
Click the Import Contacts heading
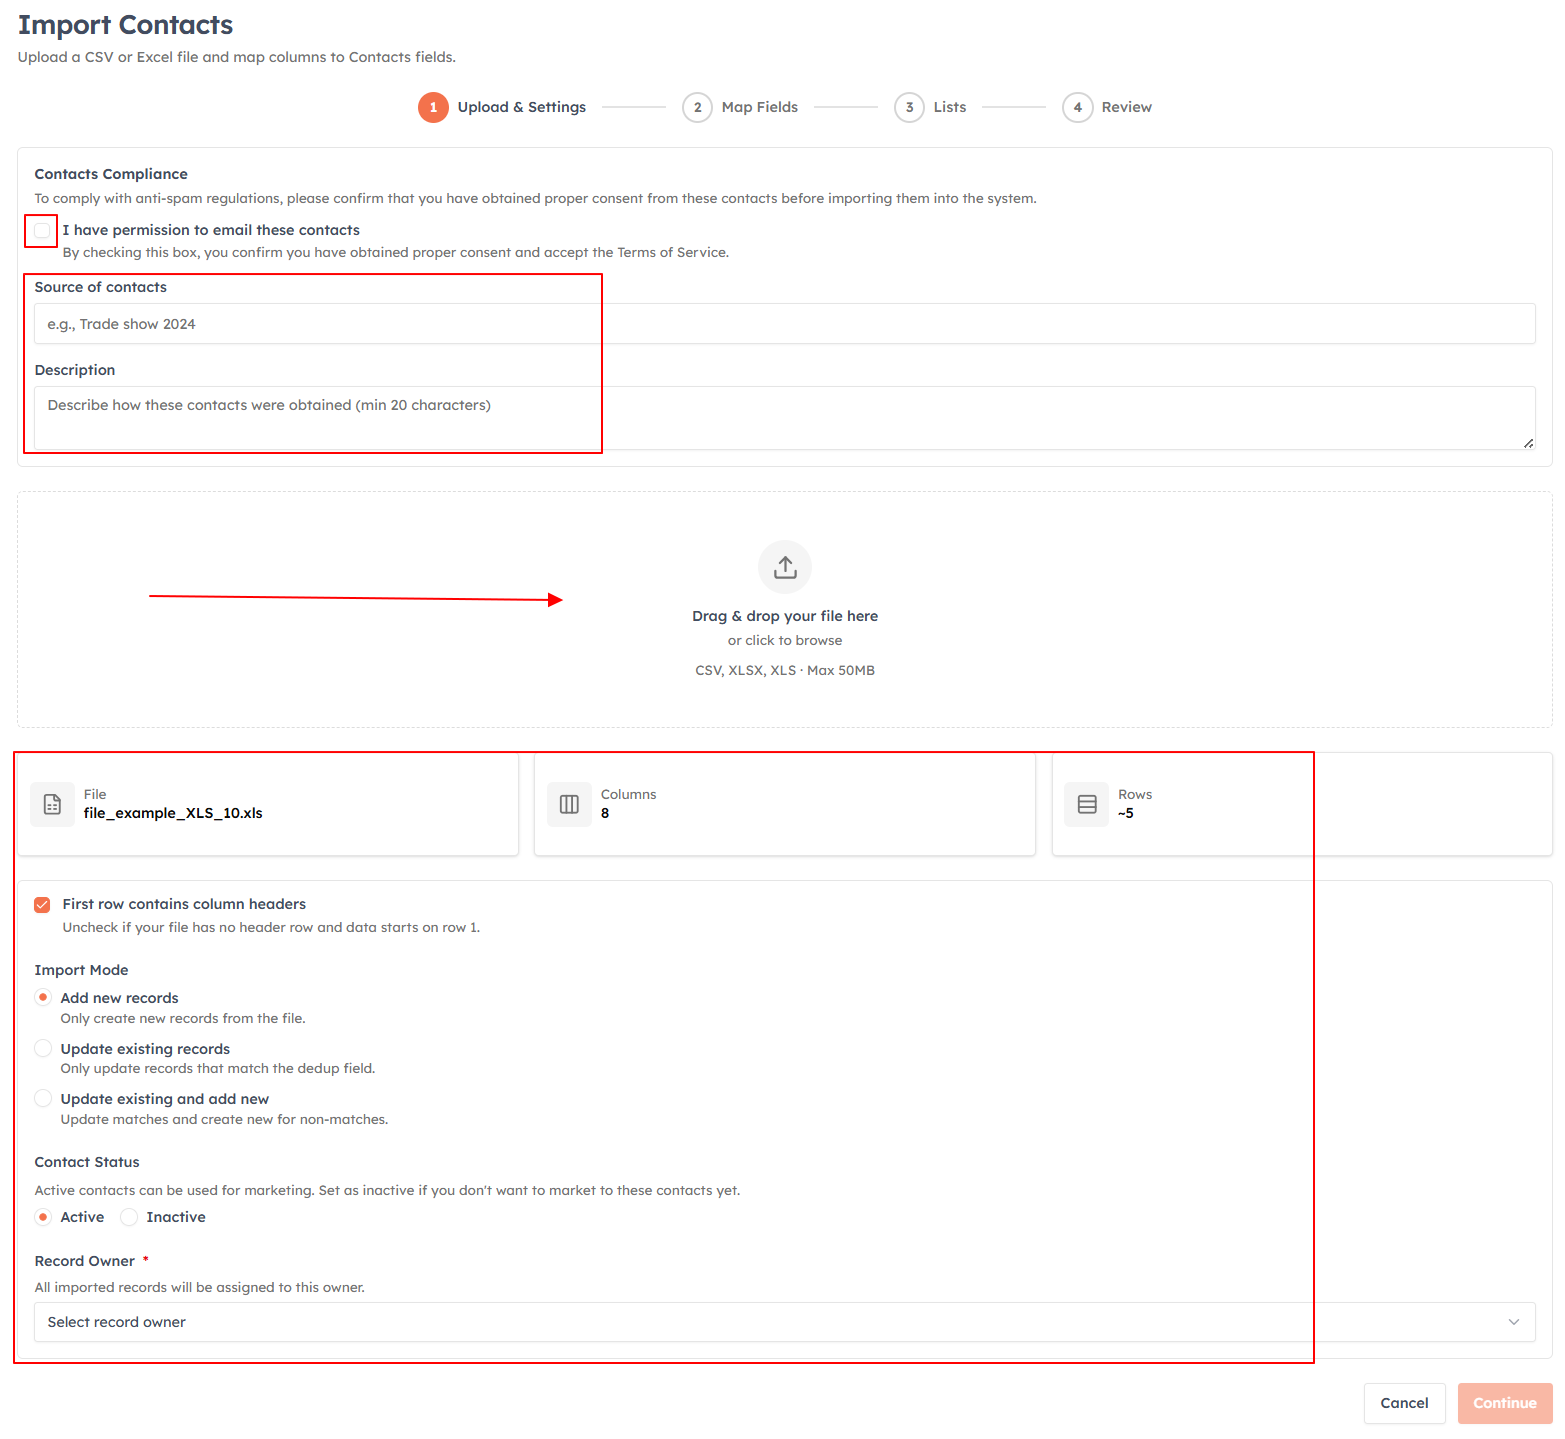126,25
